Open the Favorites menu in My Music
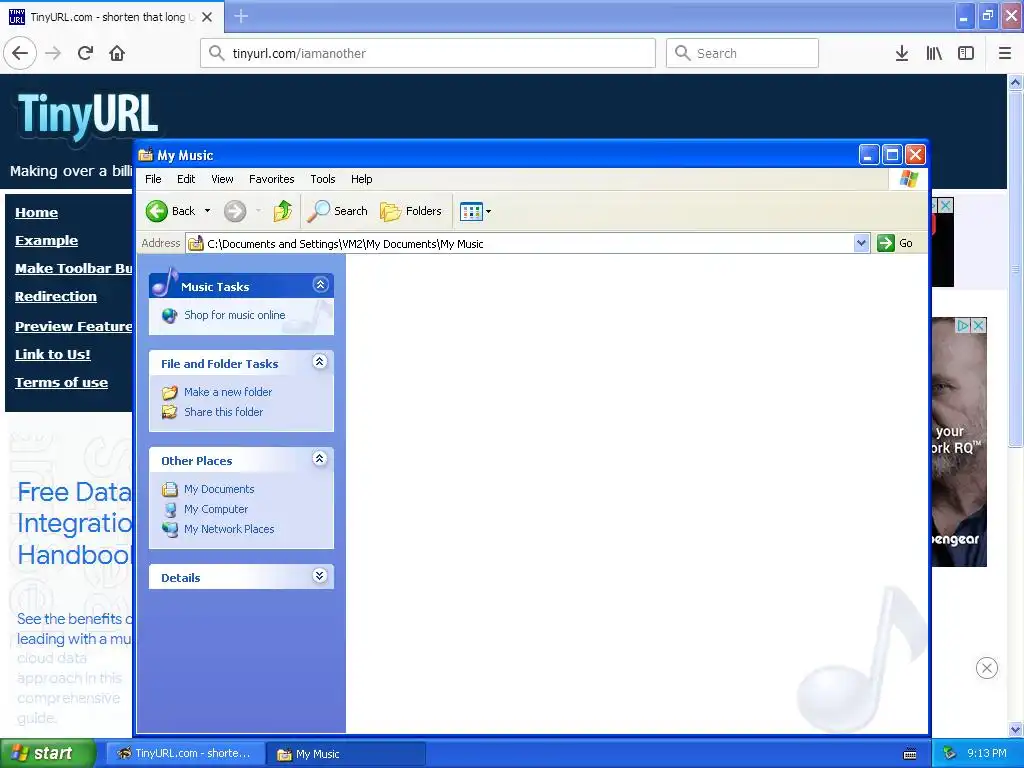Screen dimensions: 1024x768 tap(272, 179)
